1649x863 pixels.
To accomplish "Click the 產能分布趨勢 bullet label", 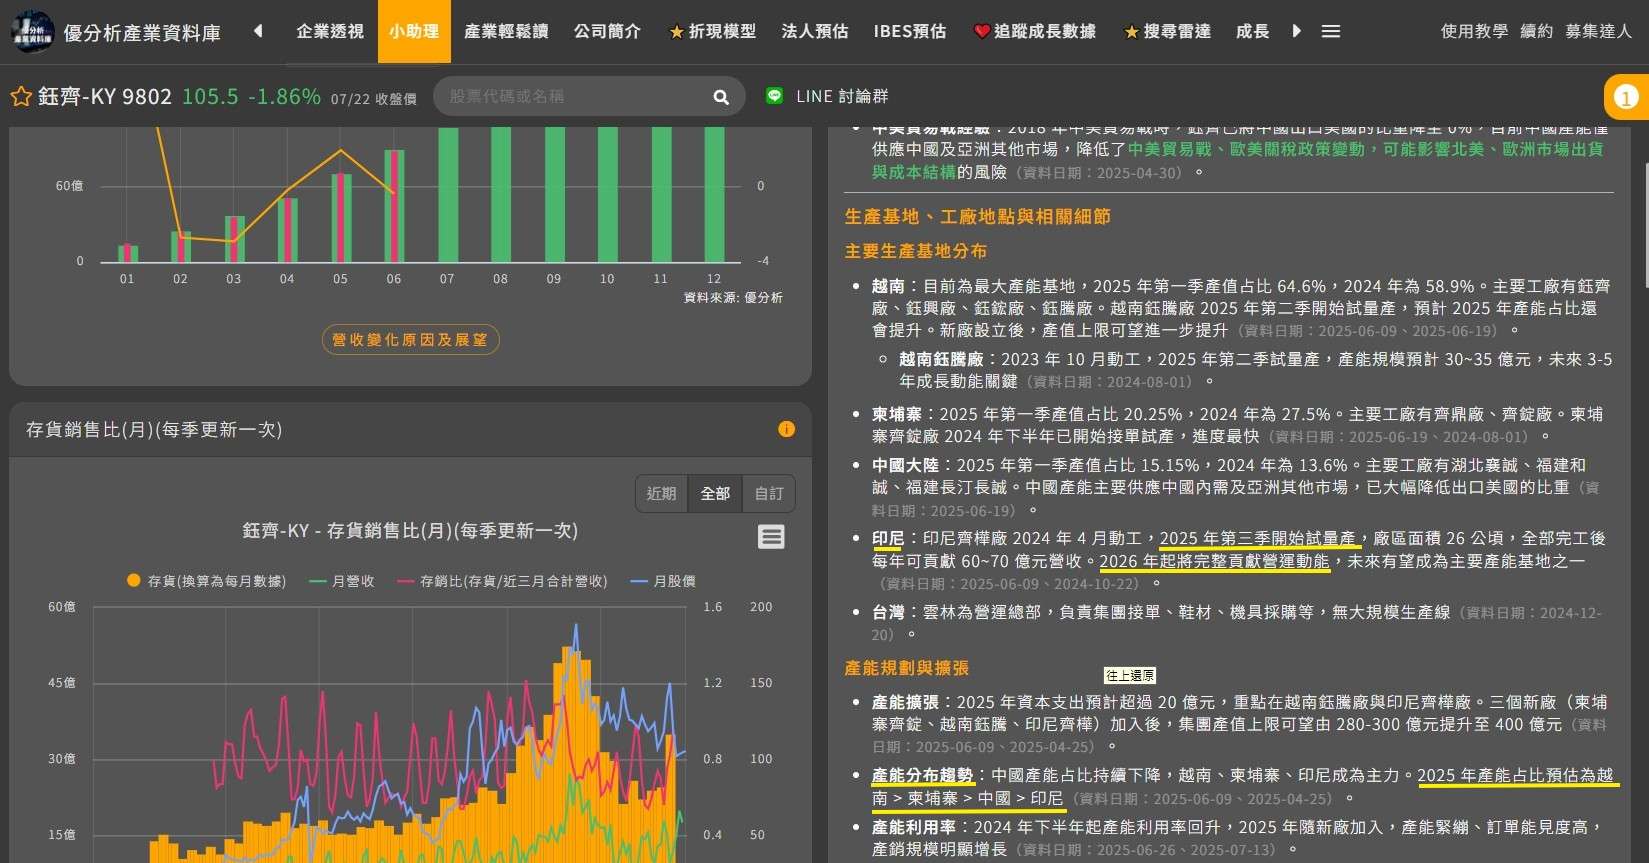I will (922, 775).
